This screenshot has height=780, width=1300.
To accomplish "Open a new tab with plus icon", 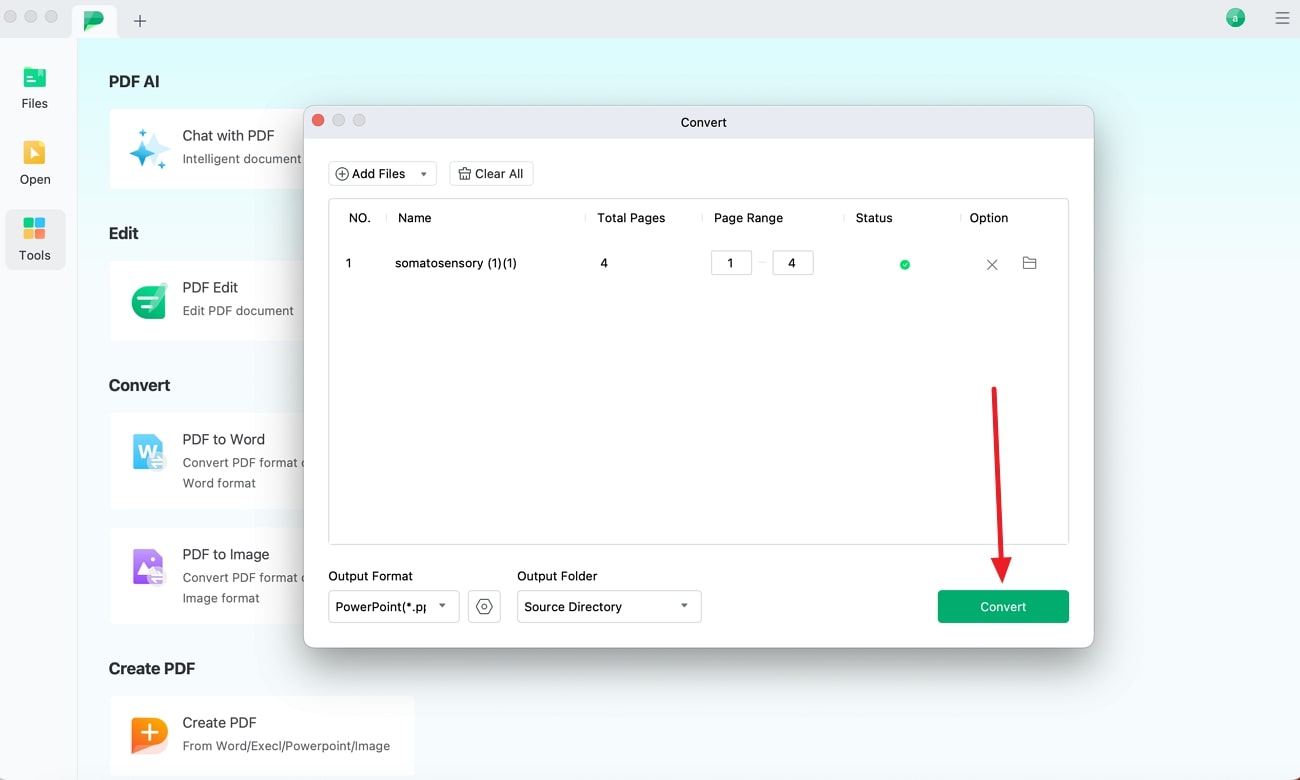I will (x=140, y=20).
